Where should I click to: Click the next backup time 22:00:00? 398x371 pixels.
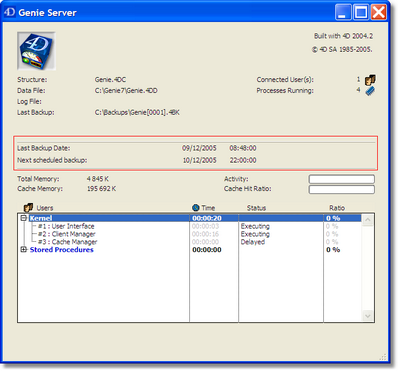coord(243,160)
